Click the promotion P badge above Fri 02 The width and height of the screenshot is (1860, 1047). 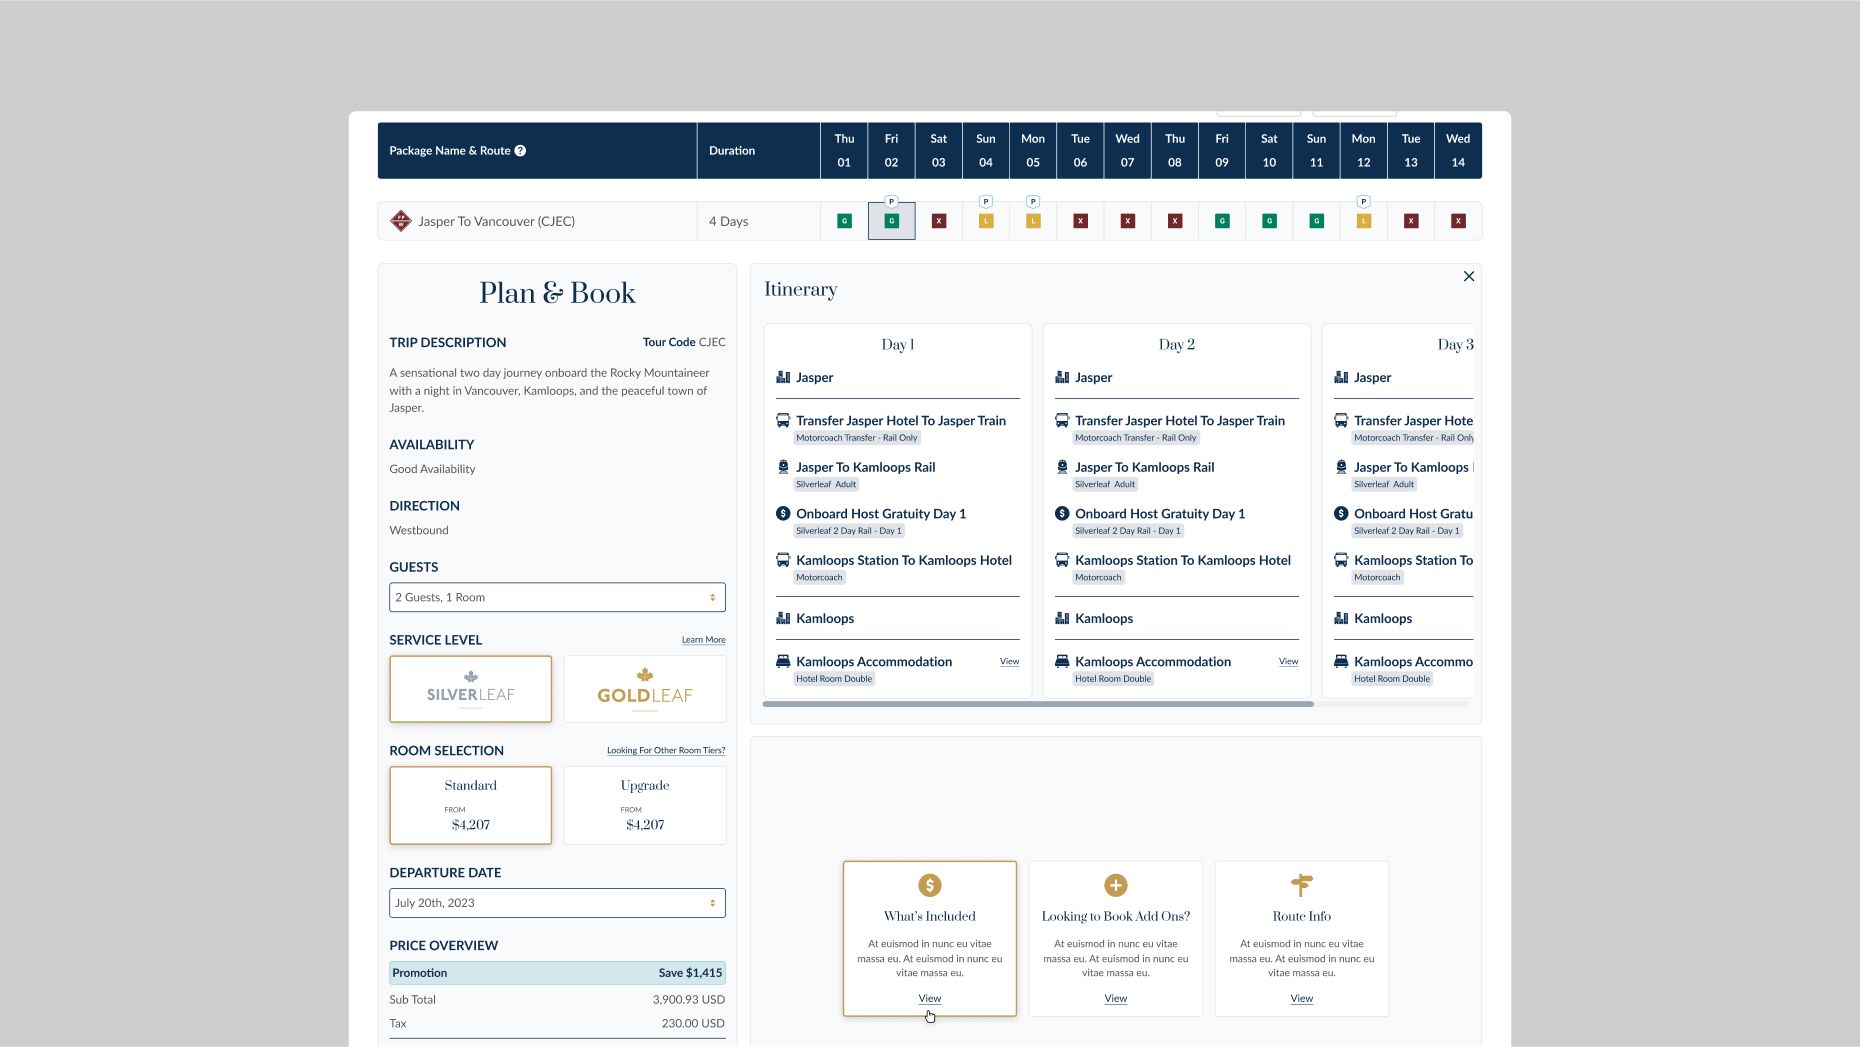click(x=891, y=201)
